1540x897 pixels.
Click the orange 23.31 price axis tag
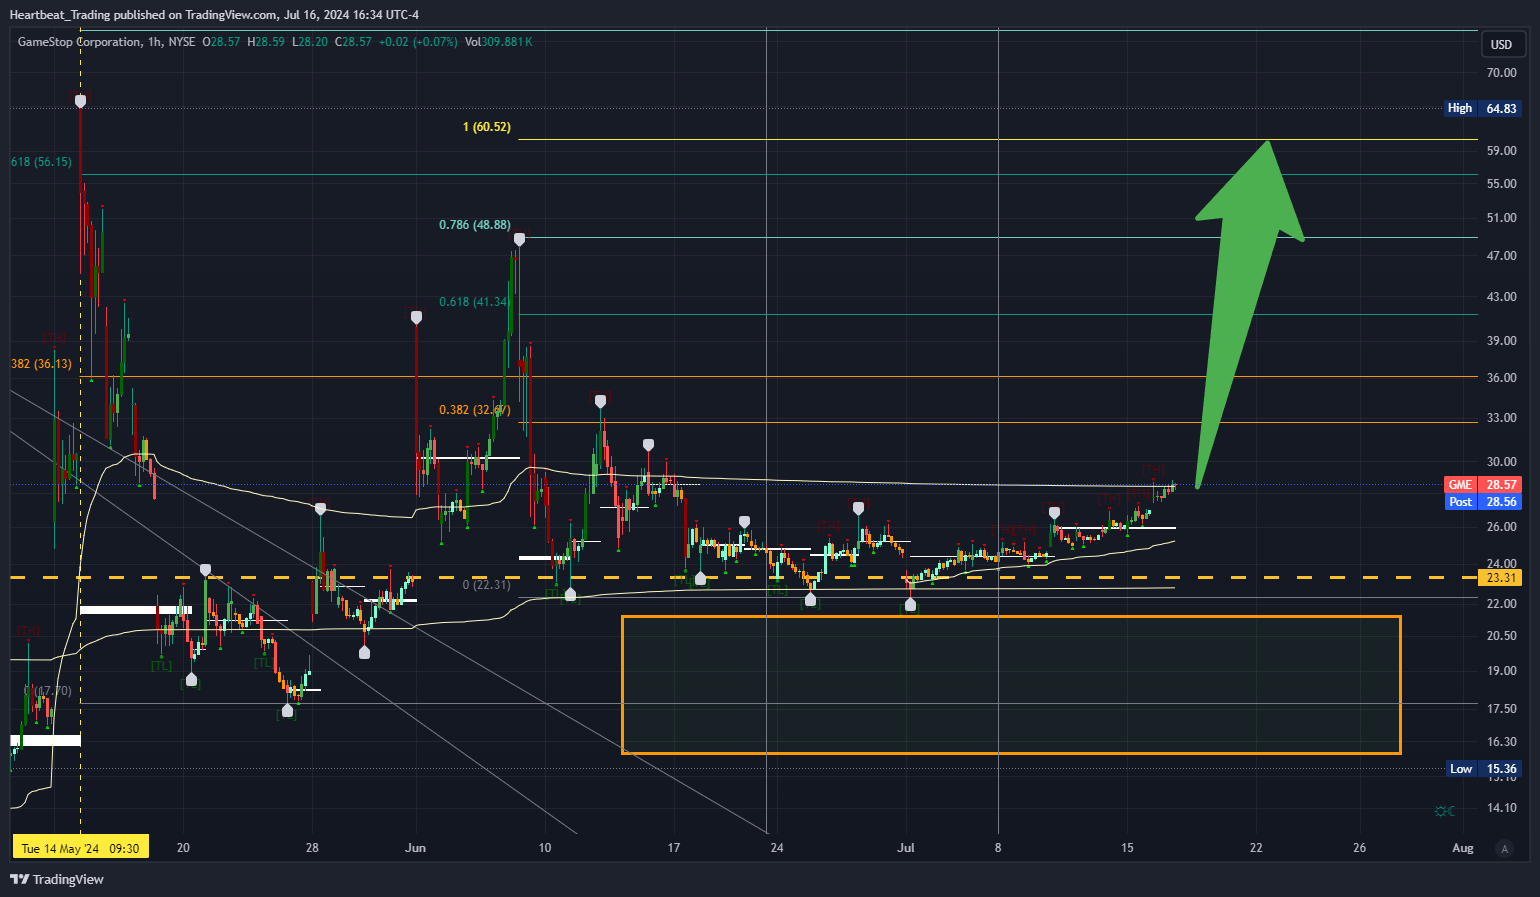point(1501,578)
